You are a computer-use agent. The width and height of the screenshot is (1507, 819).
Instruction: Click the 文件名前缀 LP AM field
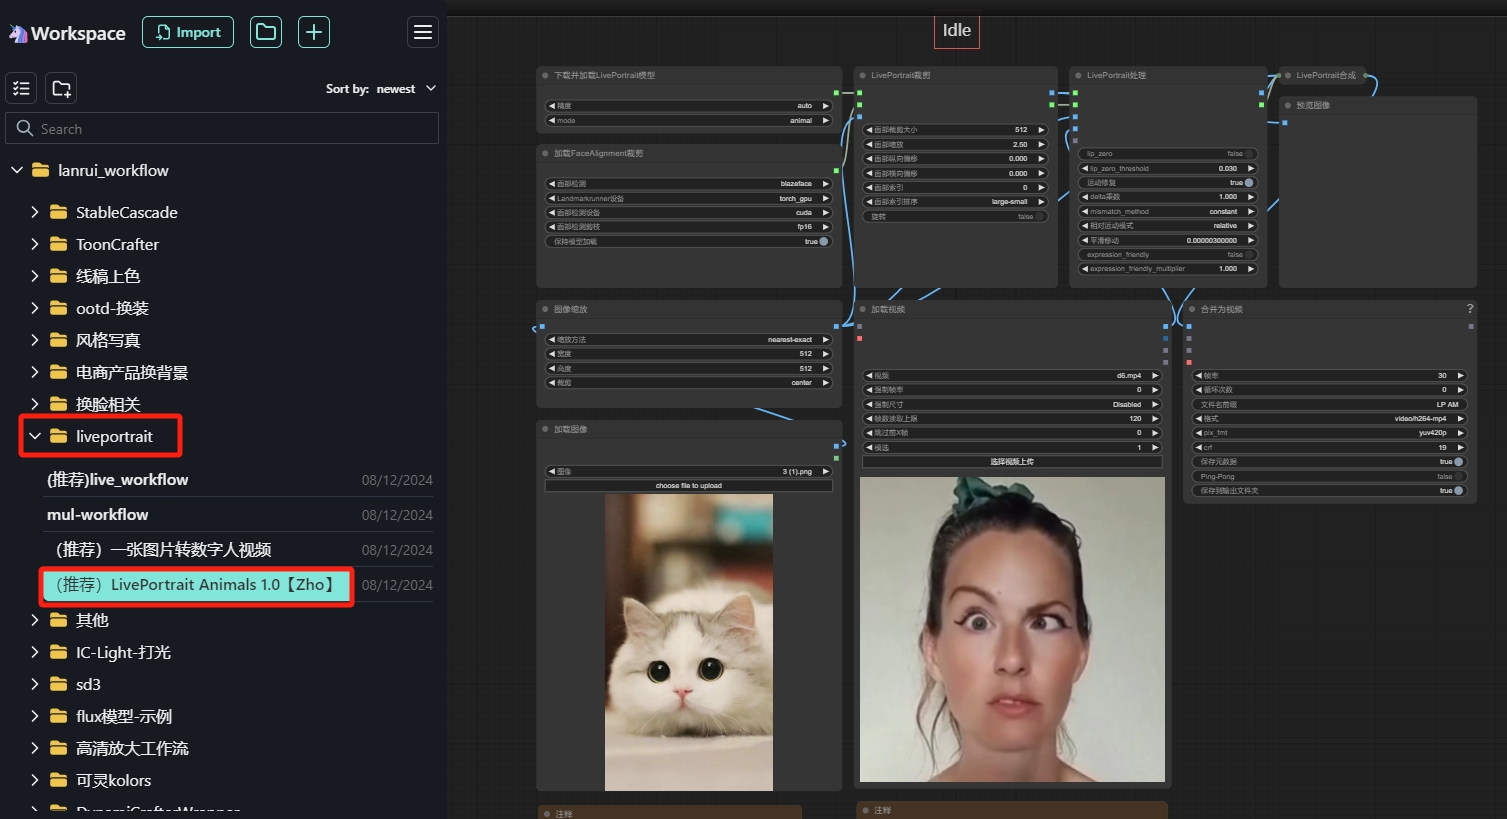tap(1329, 404)
